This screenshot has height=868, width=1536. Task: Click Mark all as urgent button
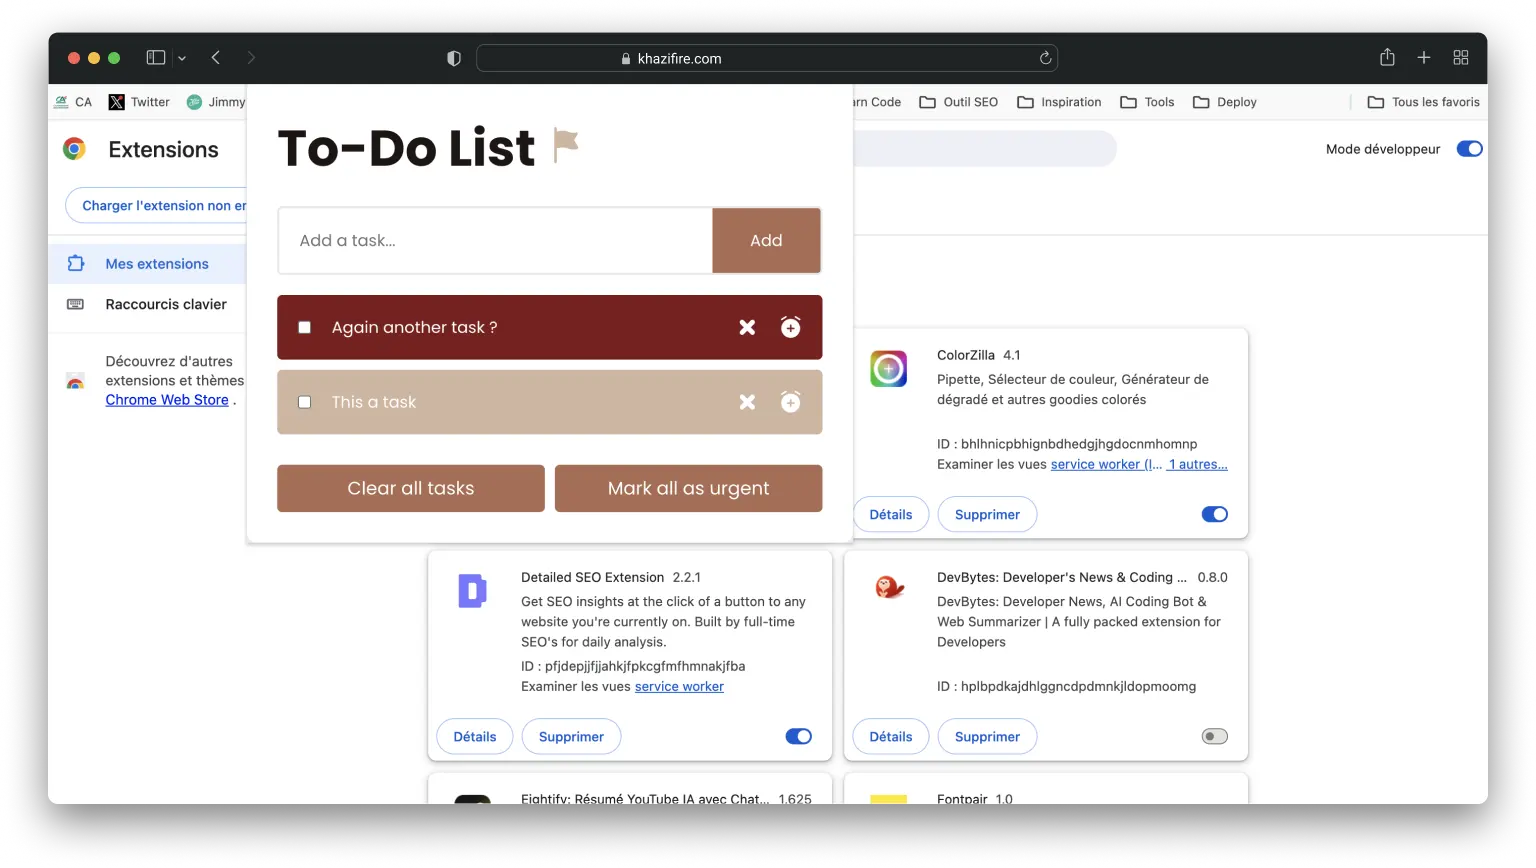pos(688,488)
